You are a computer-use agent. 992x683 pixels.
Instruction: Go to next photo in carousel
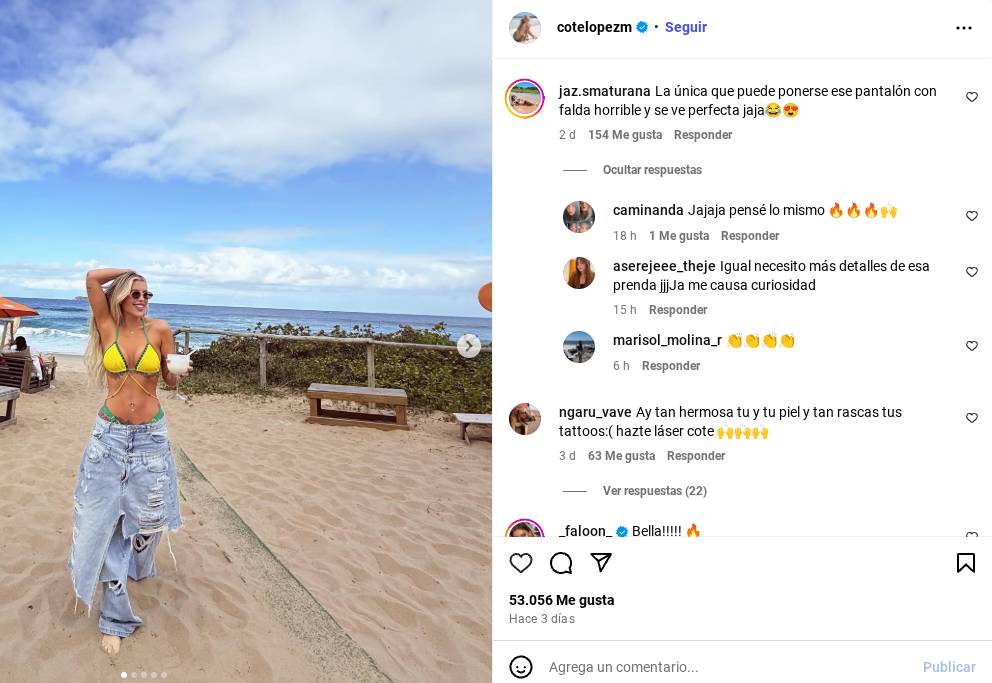469,346
